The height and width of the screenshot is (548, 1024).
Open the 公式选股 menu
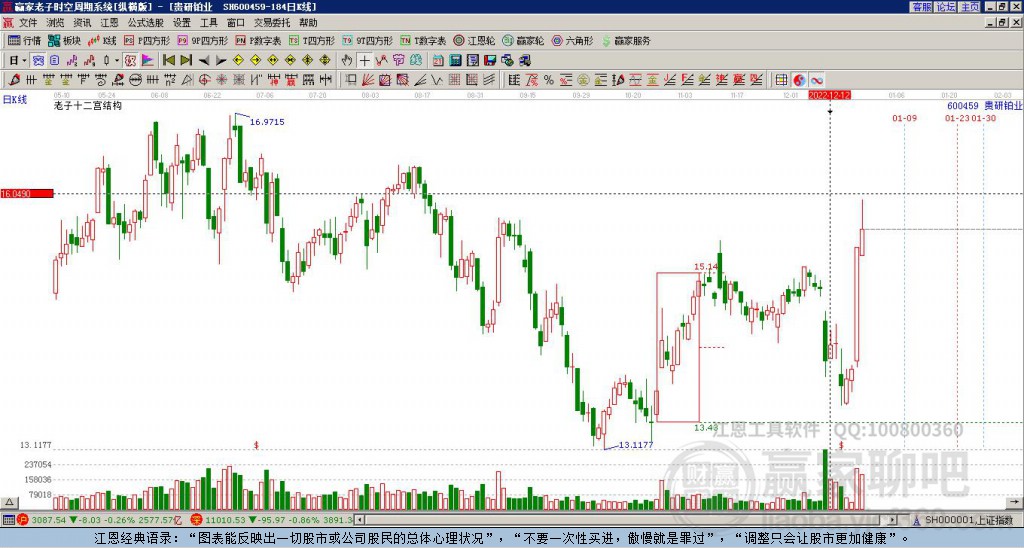pos(146,23)
